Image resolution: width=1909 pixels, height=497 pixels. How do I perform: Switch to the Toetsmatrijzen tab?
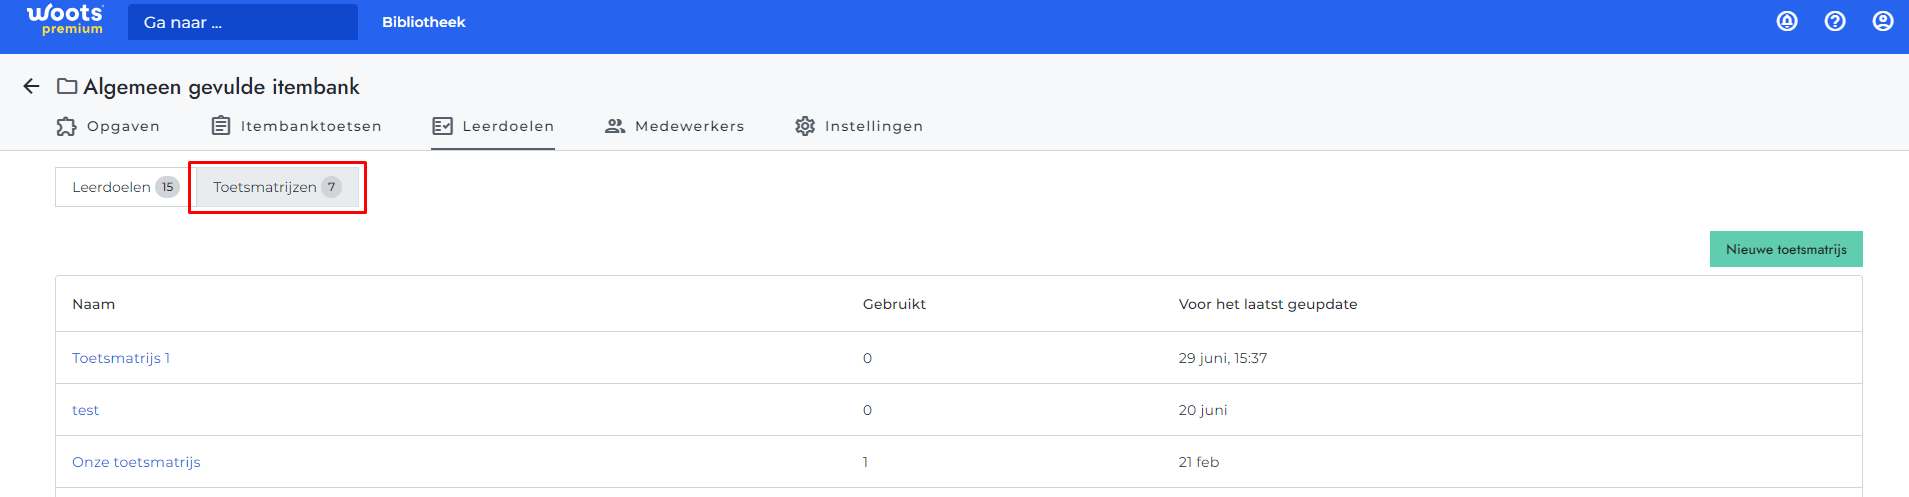tap(277, 187)
